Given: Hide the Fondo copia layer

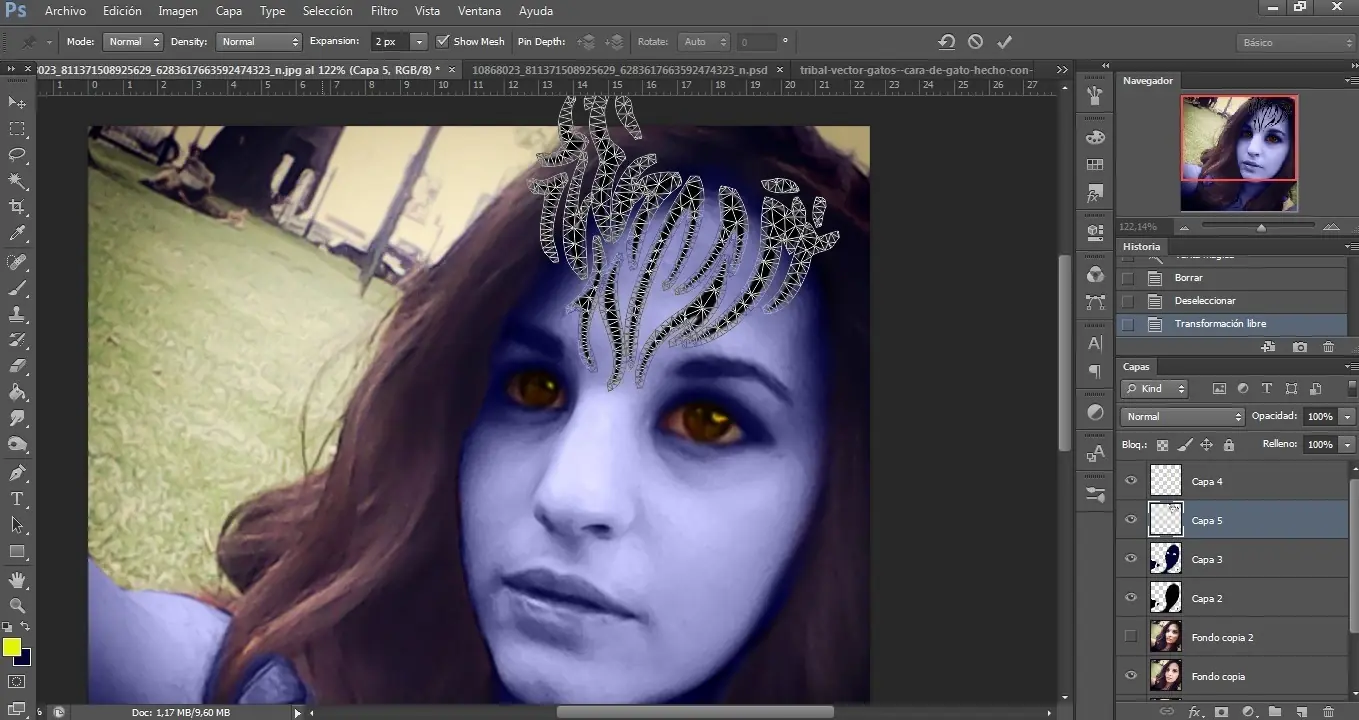Looking at the screenshot, I should tap(1131, 676).
